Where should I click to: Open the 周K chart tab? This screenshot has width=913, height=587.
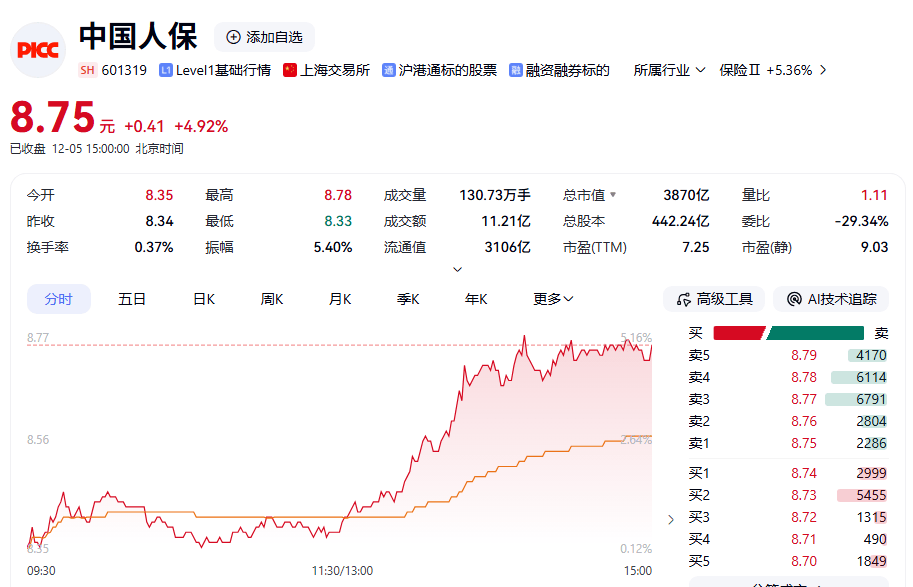(272, 299)
